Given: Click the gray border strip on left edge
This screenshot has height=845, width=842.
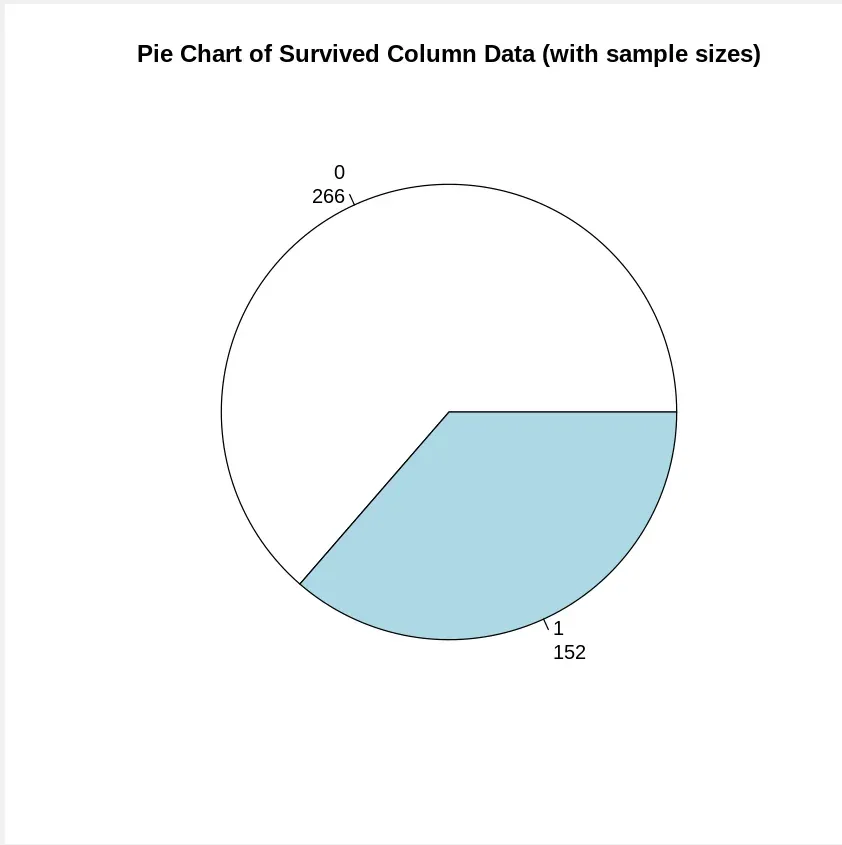Looking at the screenshot, I should [x=2, y=422].
